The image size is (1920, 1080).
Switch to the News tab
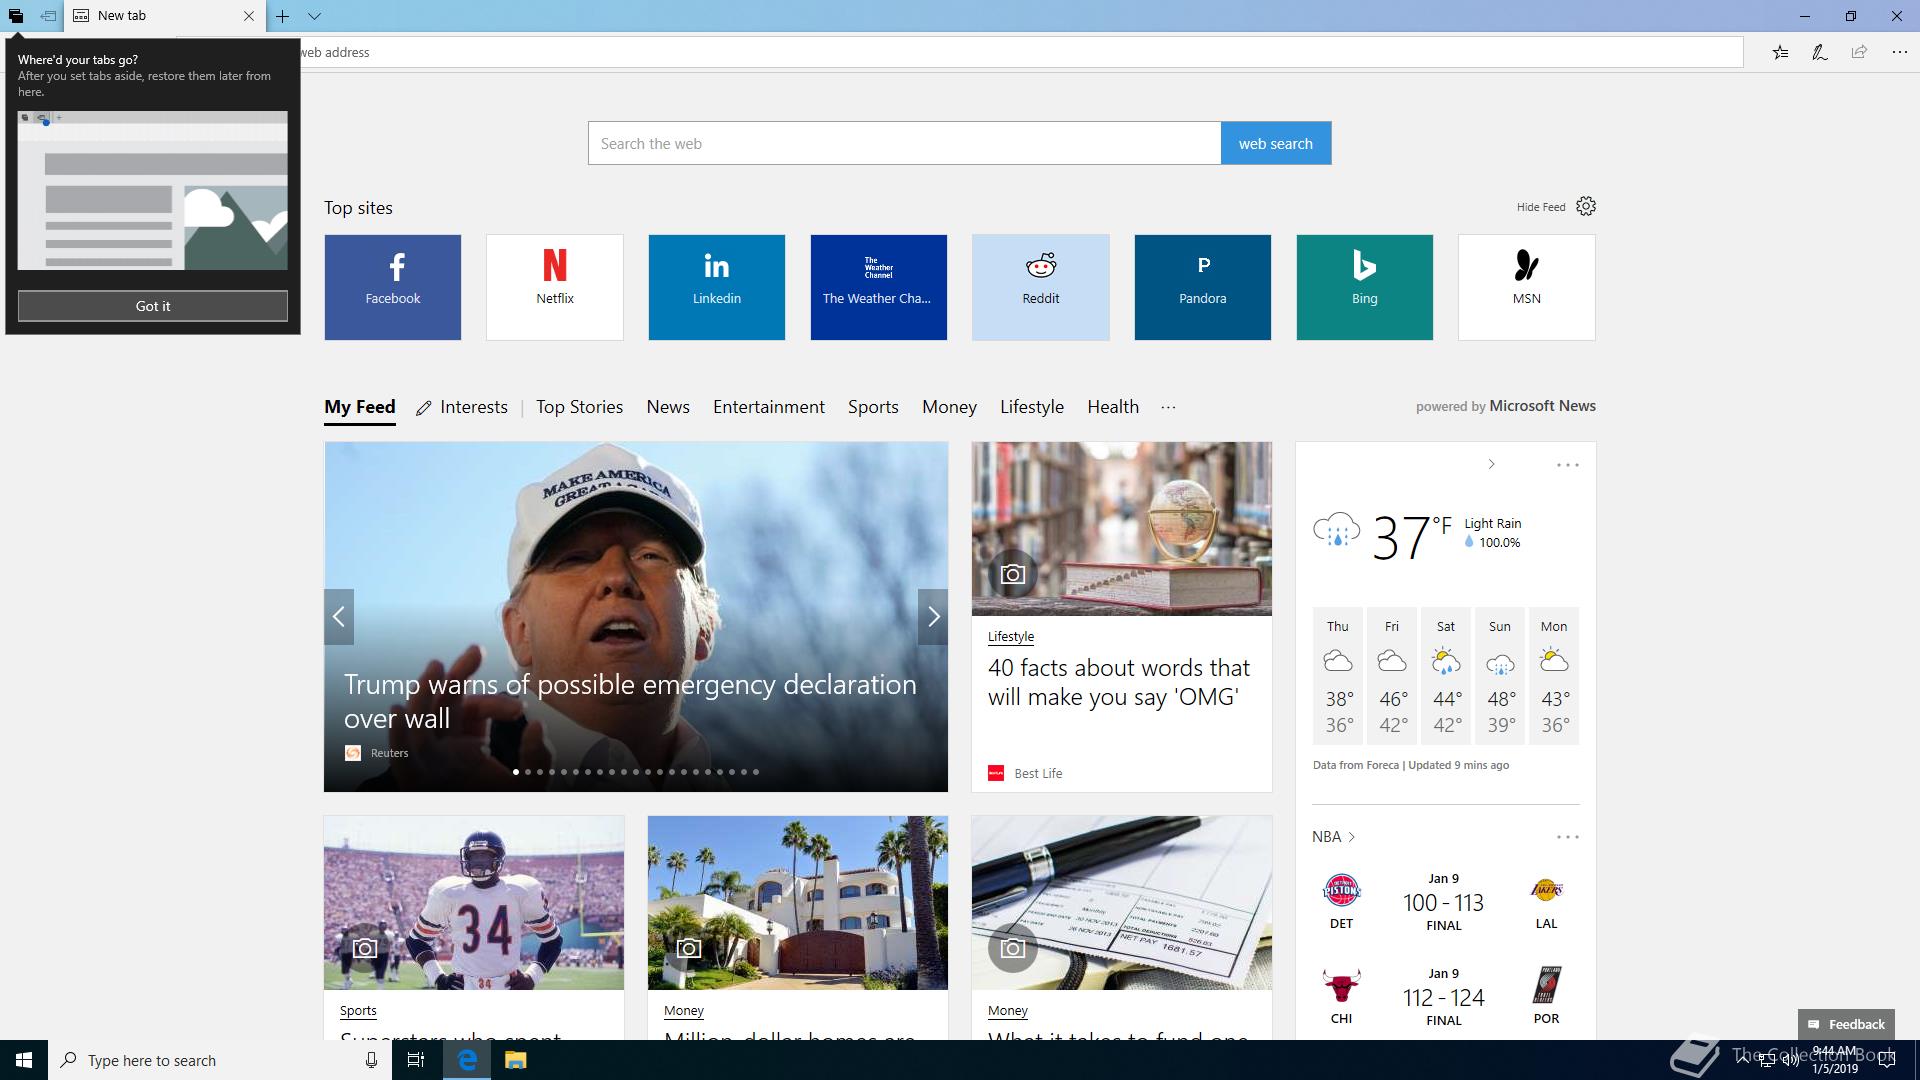coord(668,407)
